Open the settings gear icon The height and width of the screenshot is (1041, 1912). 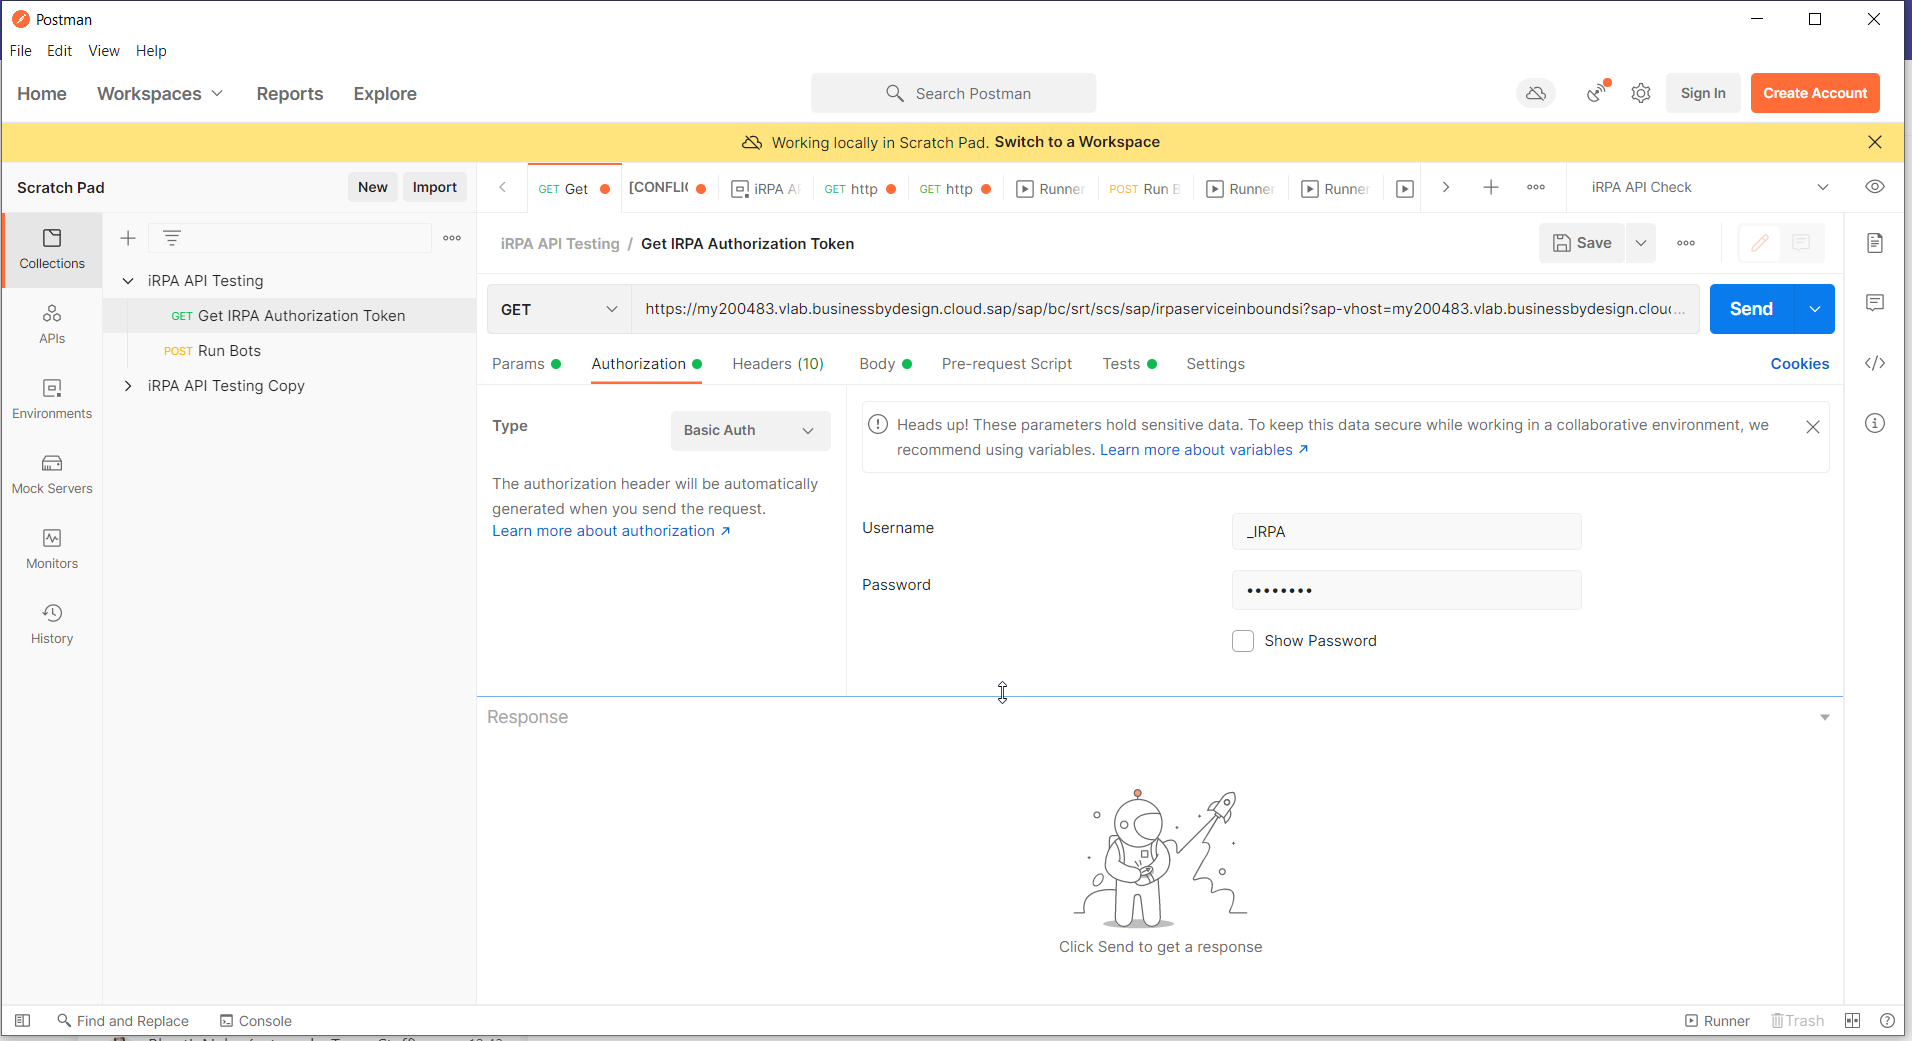coord(1641,93)
